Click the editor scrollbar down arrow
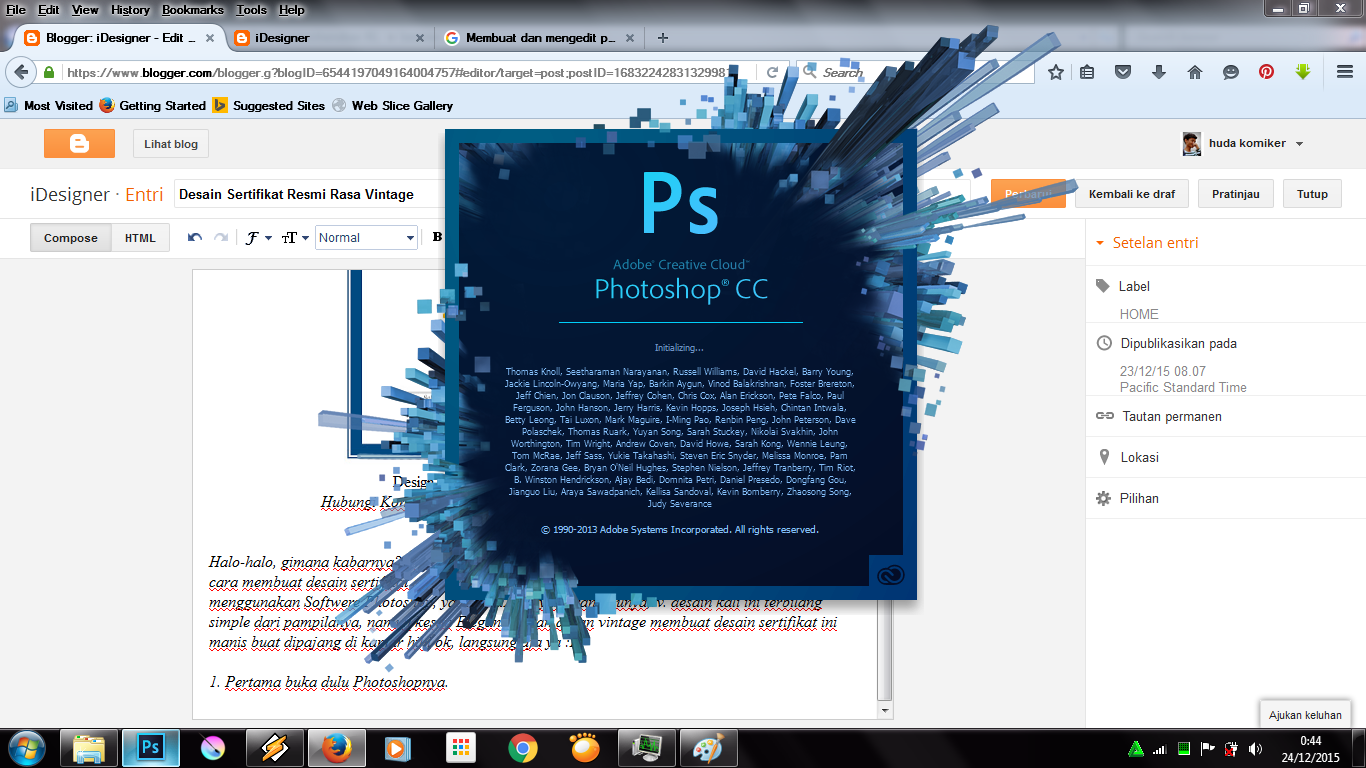 884,710
